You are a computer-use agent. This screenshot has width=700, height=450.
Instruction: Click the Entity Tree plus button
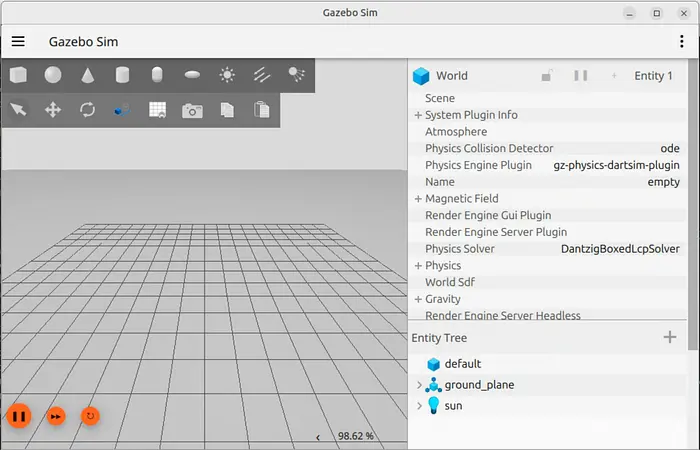coord(670,338)
